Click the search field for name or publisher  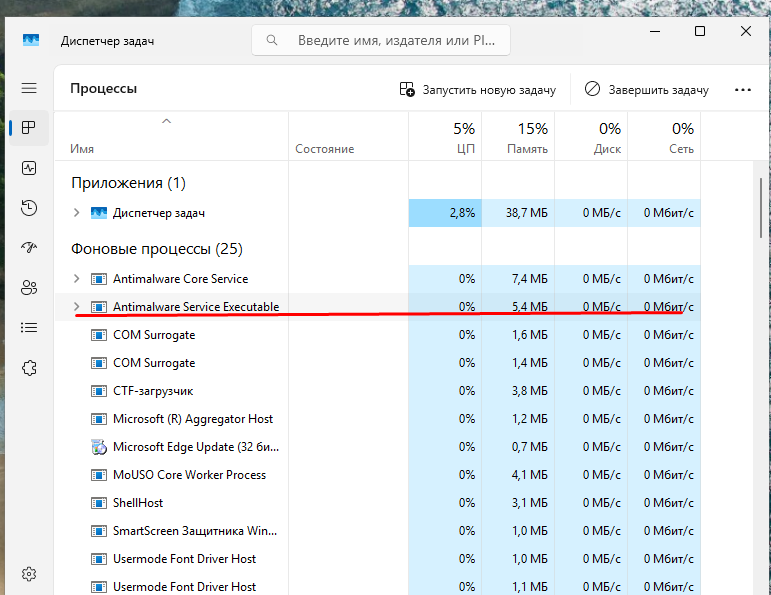click(x=381, y=40)
